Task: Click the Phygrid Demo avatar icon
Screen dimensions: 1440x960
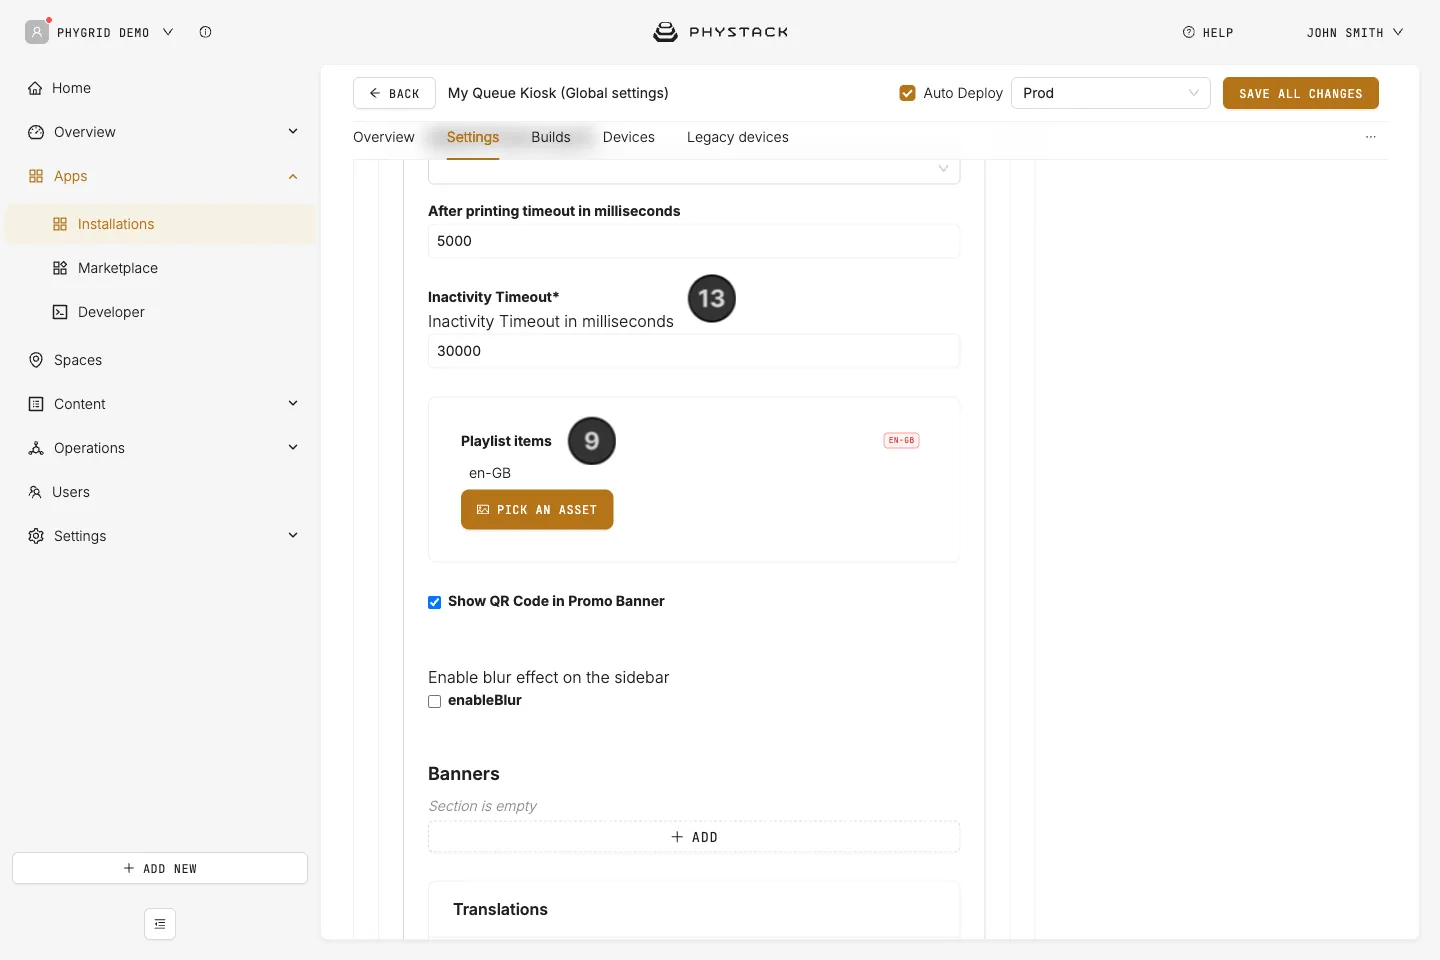Action: tap(37, 32)
